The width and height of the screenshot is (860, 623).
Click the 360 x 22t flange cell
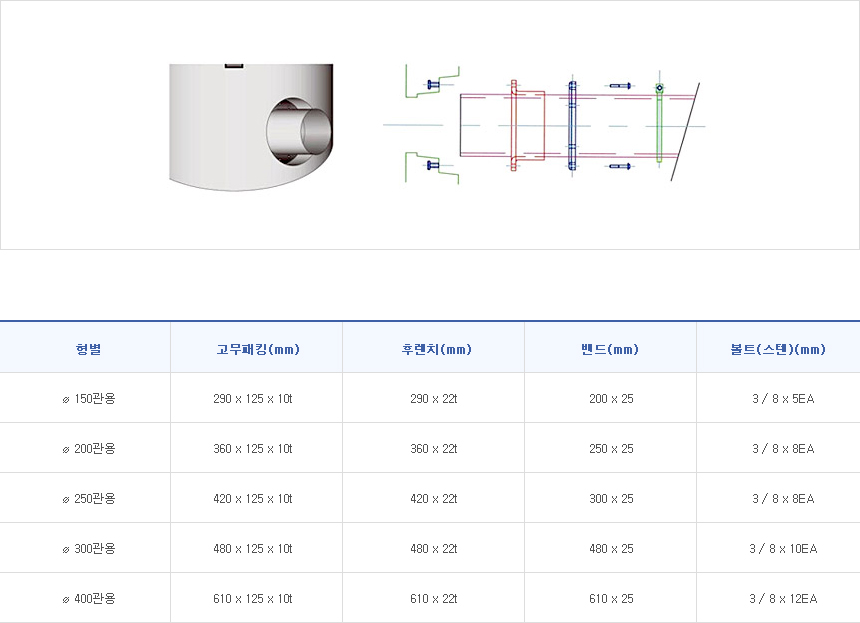(434, 449)
